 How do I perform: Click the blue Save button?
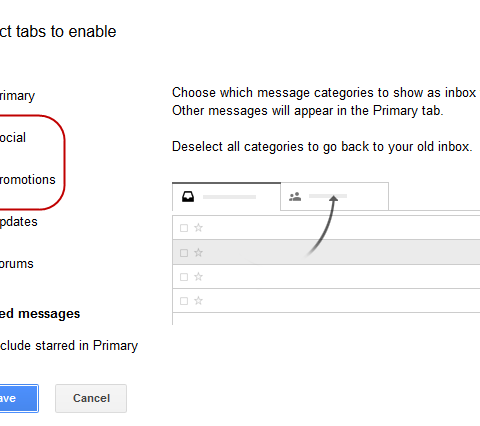point(19,398)
